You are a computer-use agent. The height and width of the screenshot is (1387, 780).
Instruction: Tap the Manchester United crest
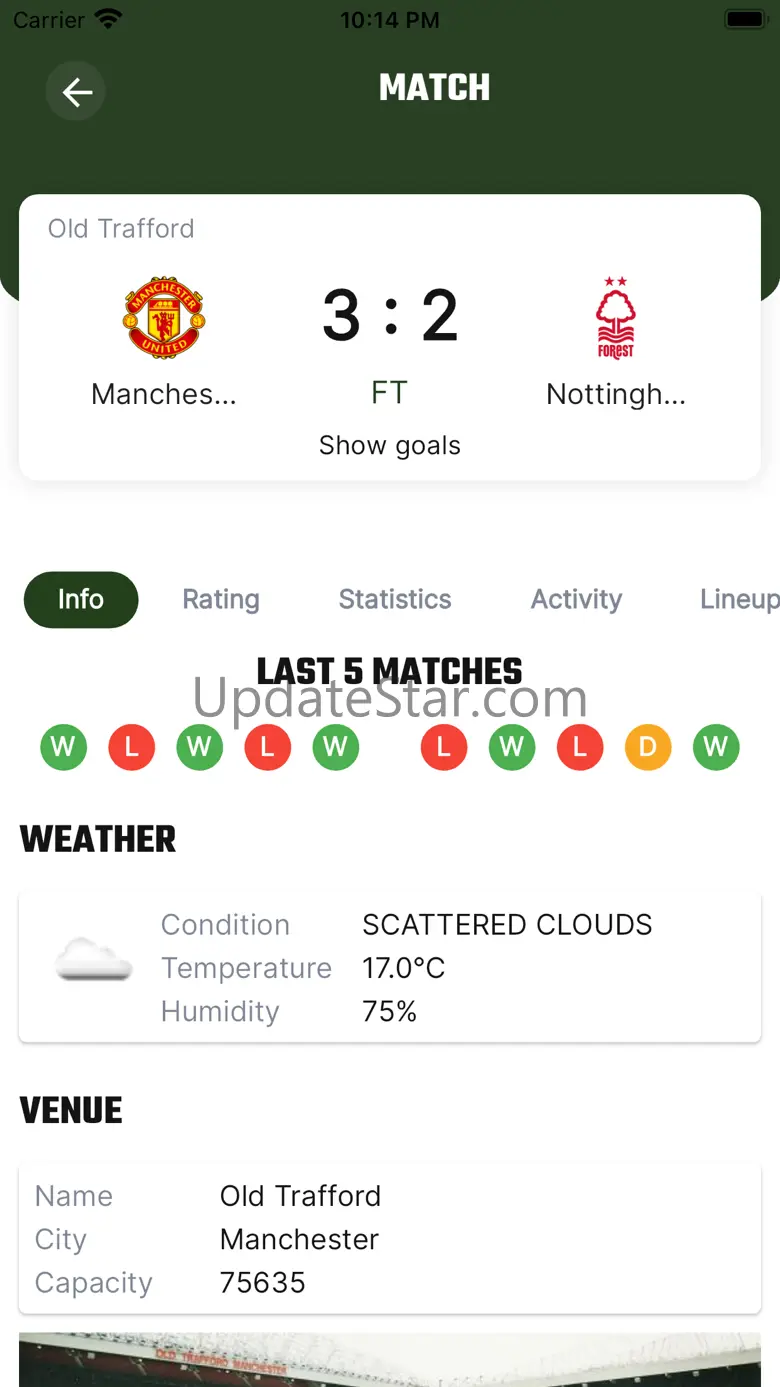pyautogui.click(x=164, y=319)
